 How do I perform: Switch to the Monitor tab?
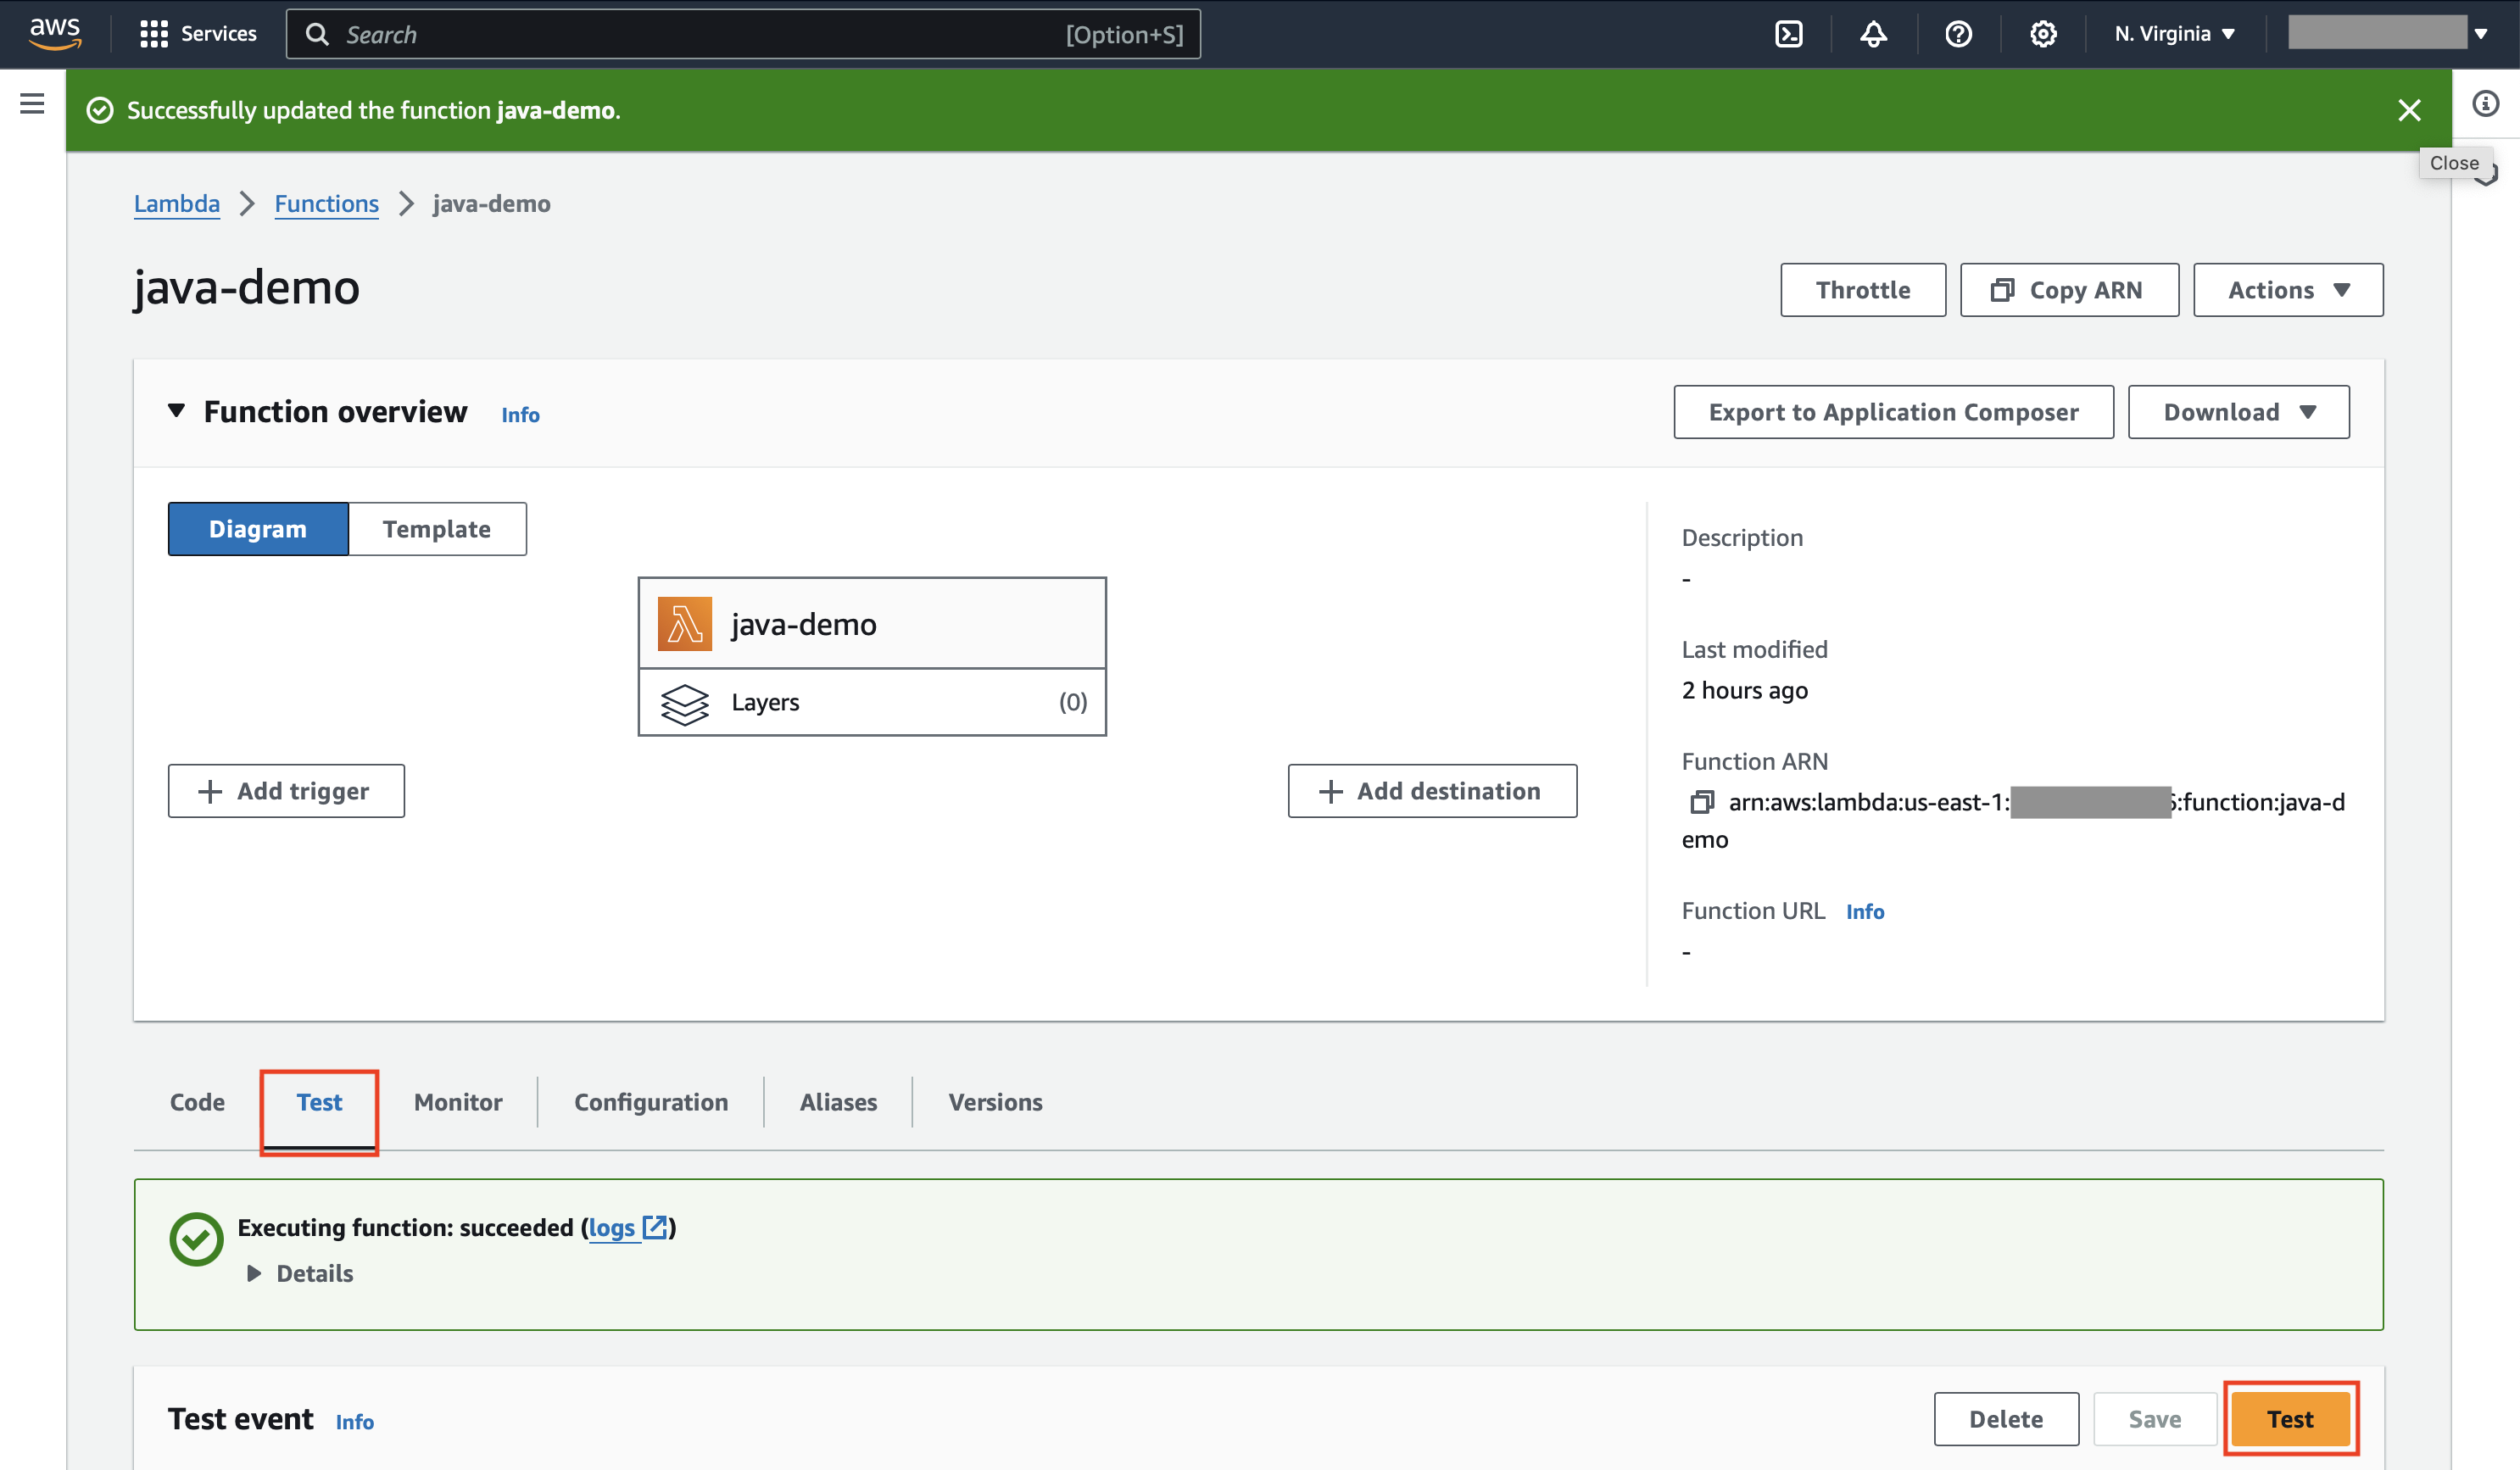click(x=457, y=1102)
